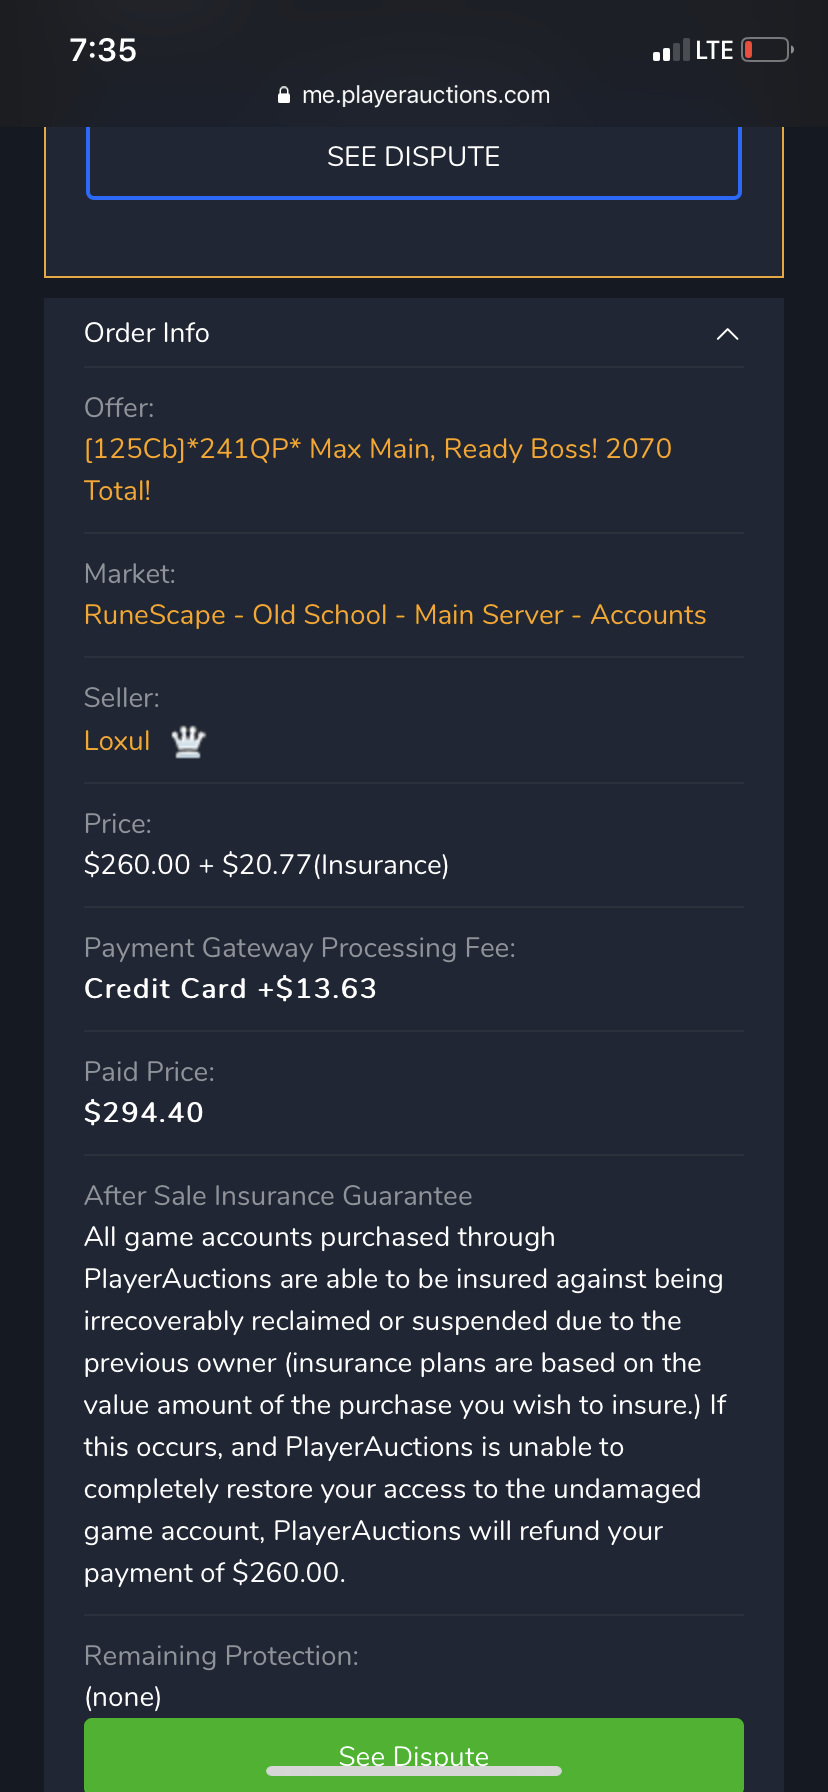Click the After Sale Insurance Guarantee heading
Viewport: 828px width, 1792px height.
[278, 1196]
